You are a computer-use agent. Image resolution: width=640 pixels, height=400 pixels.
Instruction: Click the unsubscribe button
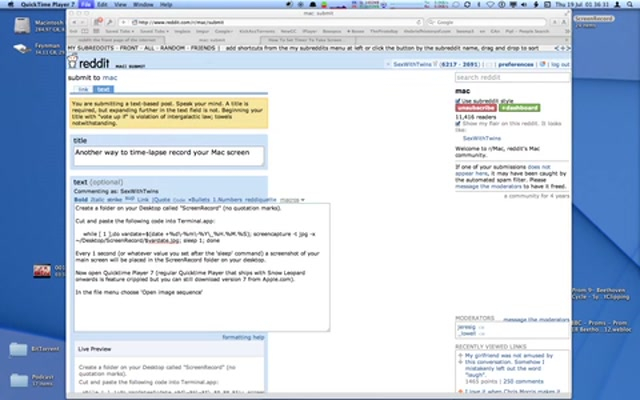pos(476,109)
